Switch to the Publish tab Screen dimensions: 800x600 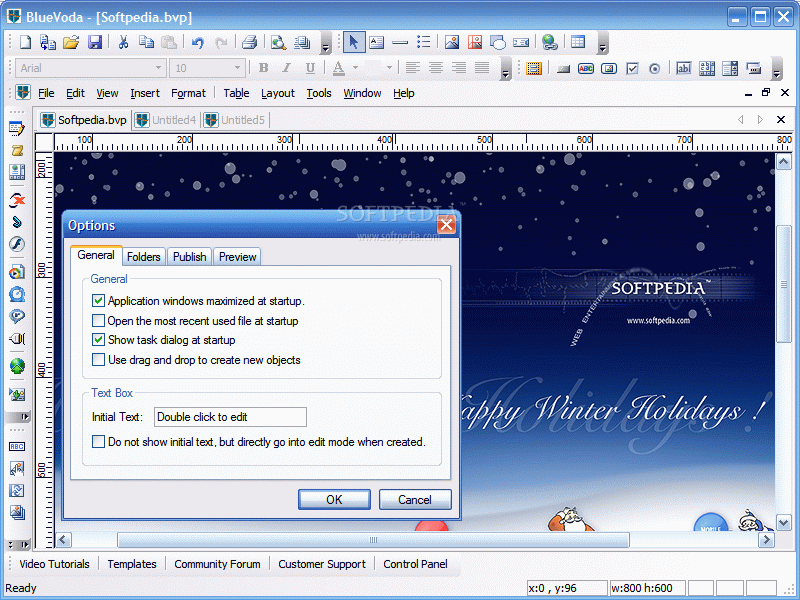(189, 257)
